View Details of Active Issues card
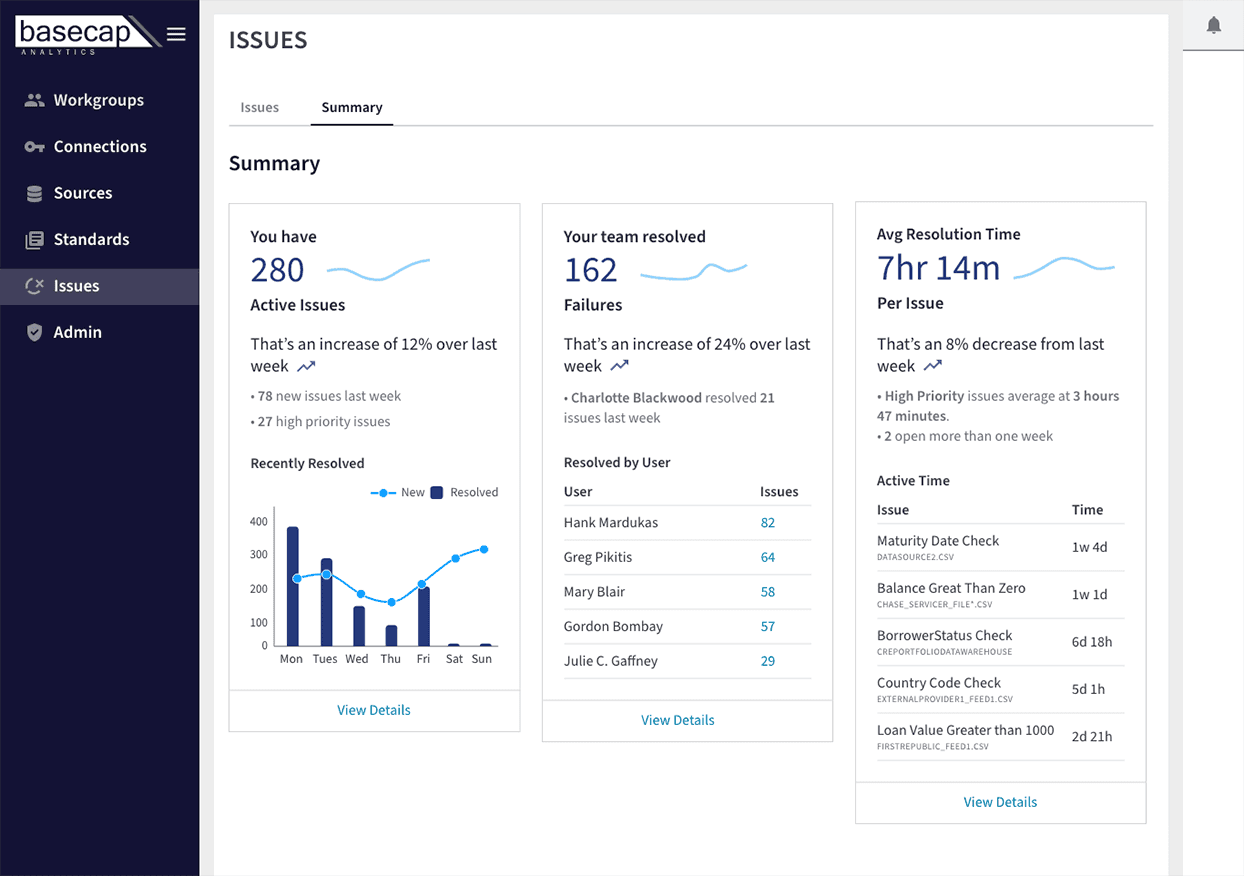Image resolution: width=1244 pixels, height=876 pixels. [x=374, y=710]
